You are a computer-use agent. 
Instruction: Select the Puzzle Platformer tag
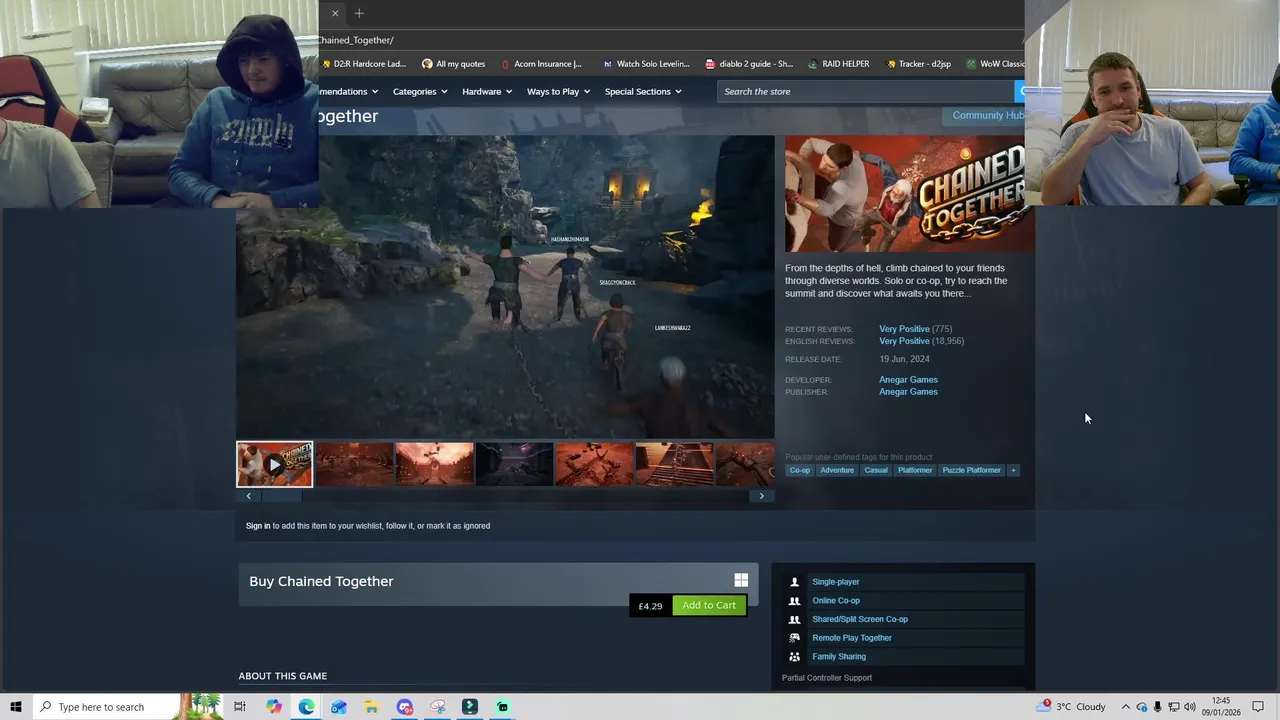[x=971, y=470]
